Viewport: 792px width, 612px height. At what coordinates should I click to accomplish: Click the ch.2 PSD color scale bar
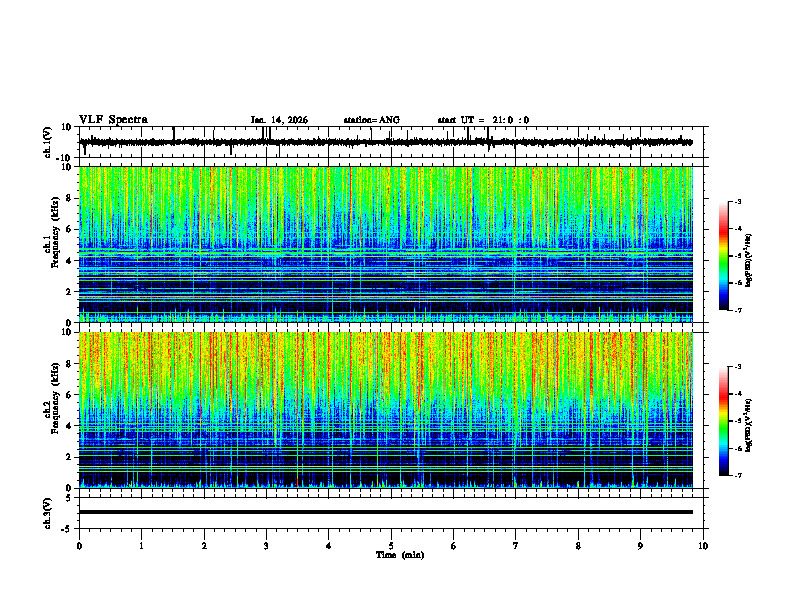coord(724,421)
